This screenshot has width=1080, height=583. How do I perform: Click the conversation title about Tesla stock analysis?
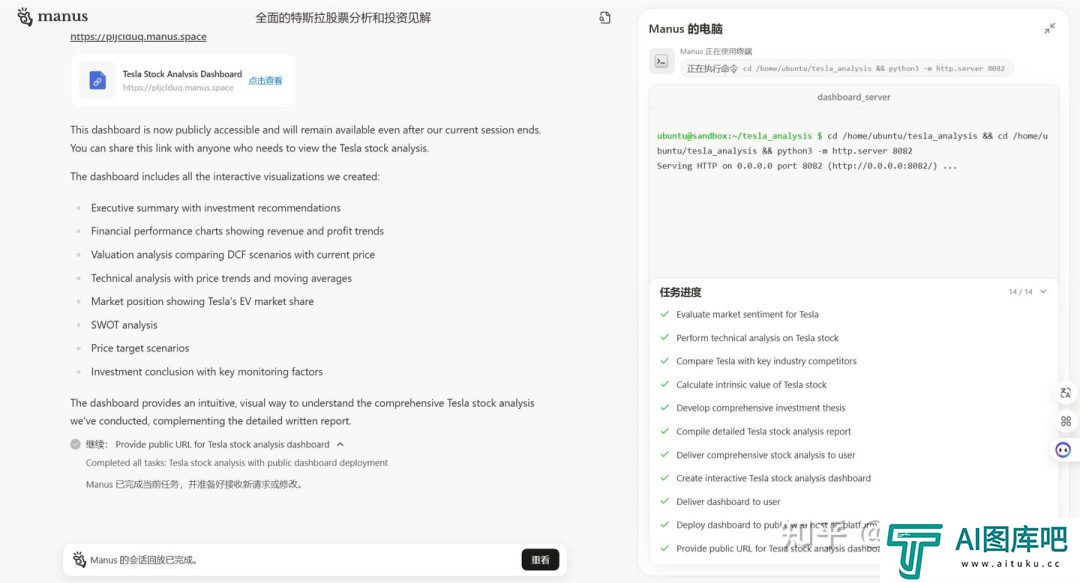343,18
